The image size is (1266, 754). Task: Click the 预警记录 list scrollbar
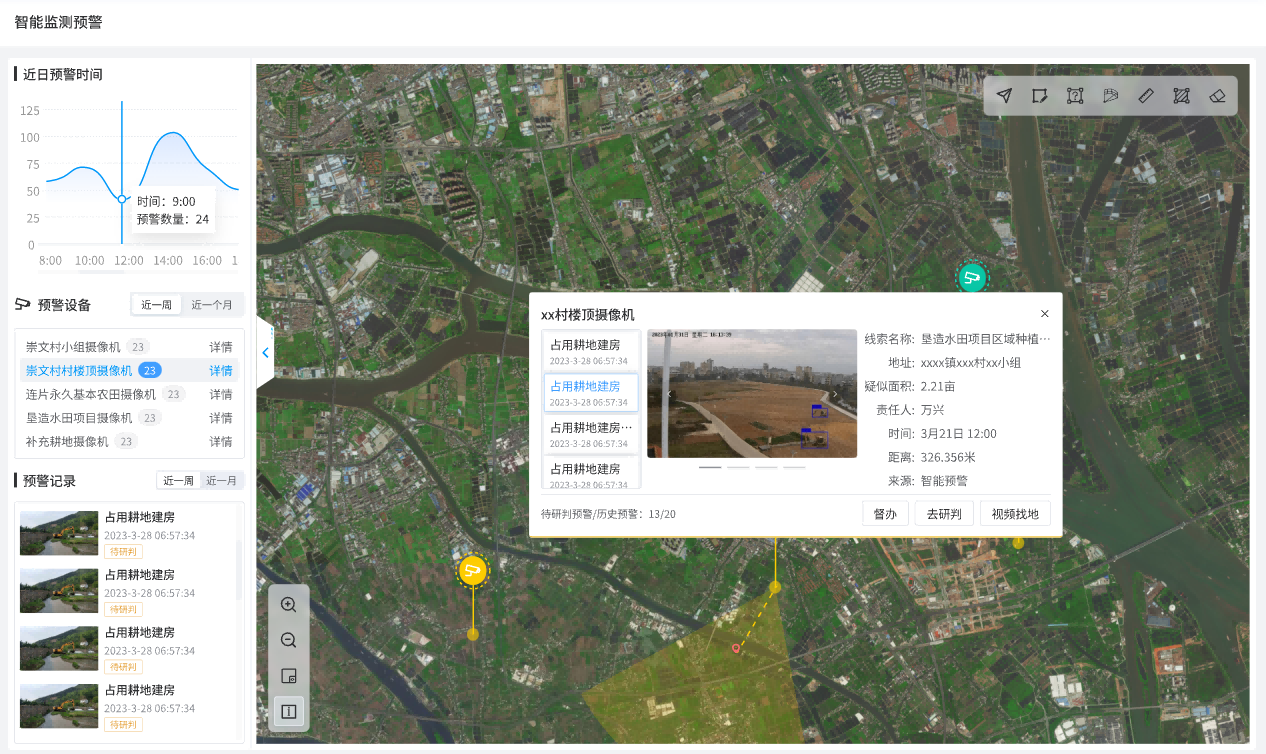pyautogui.click(x=238, y=570)
